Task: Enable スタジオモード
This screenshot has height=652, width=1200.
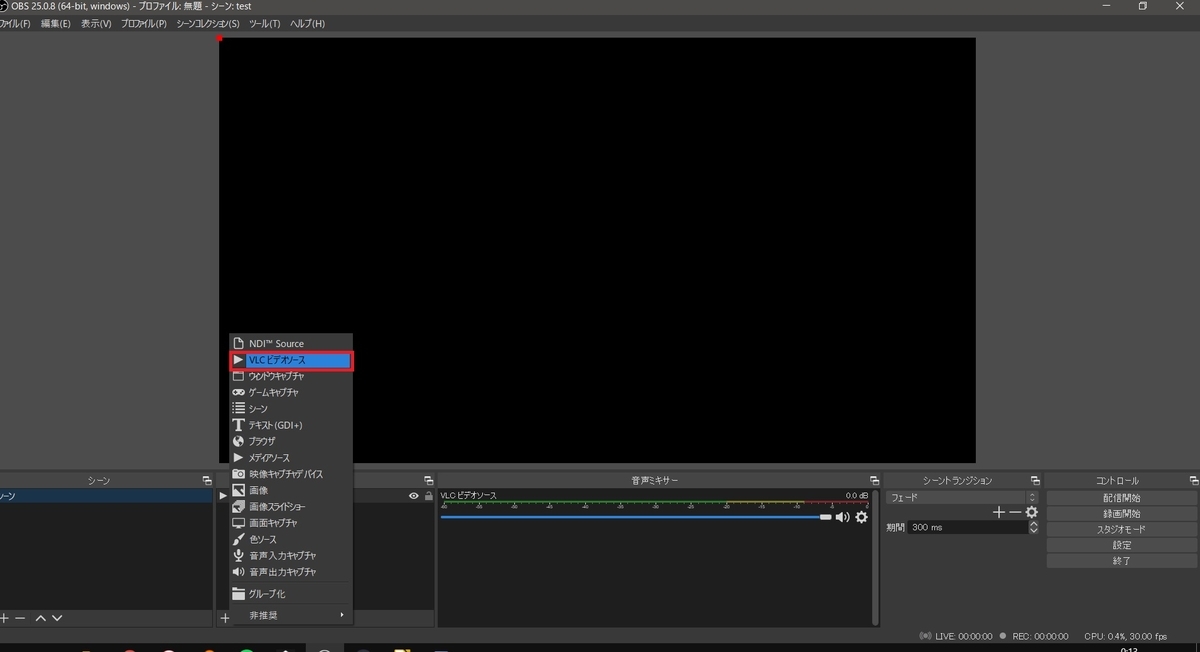Action: (x=1122, y=529)
